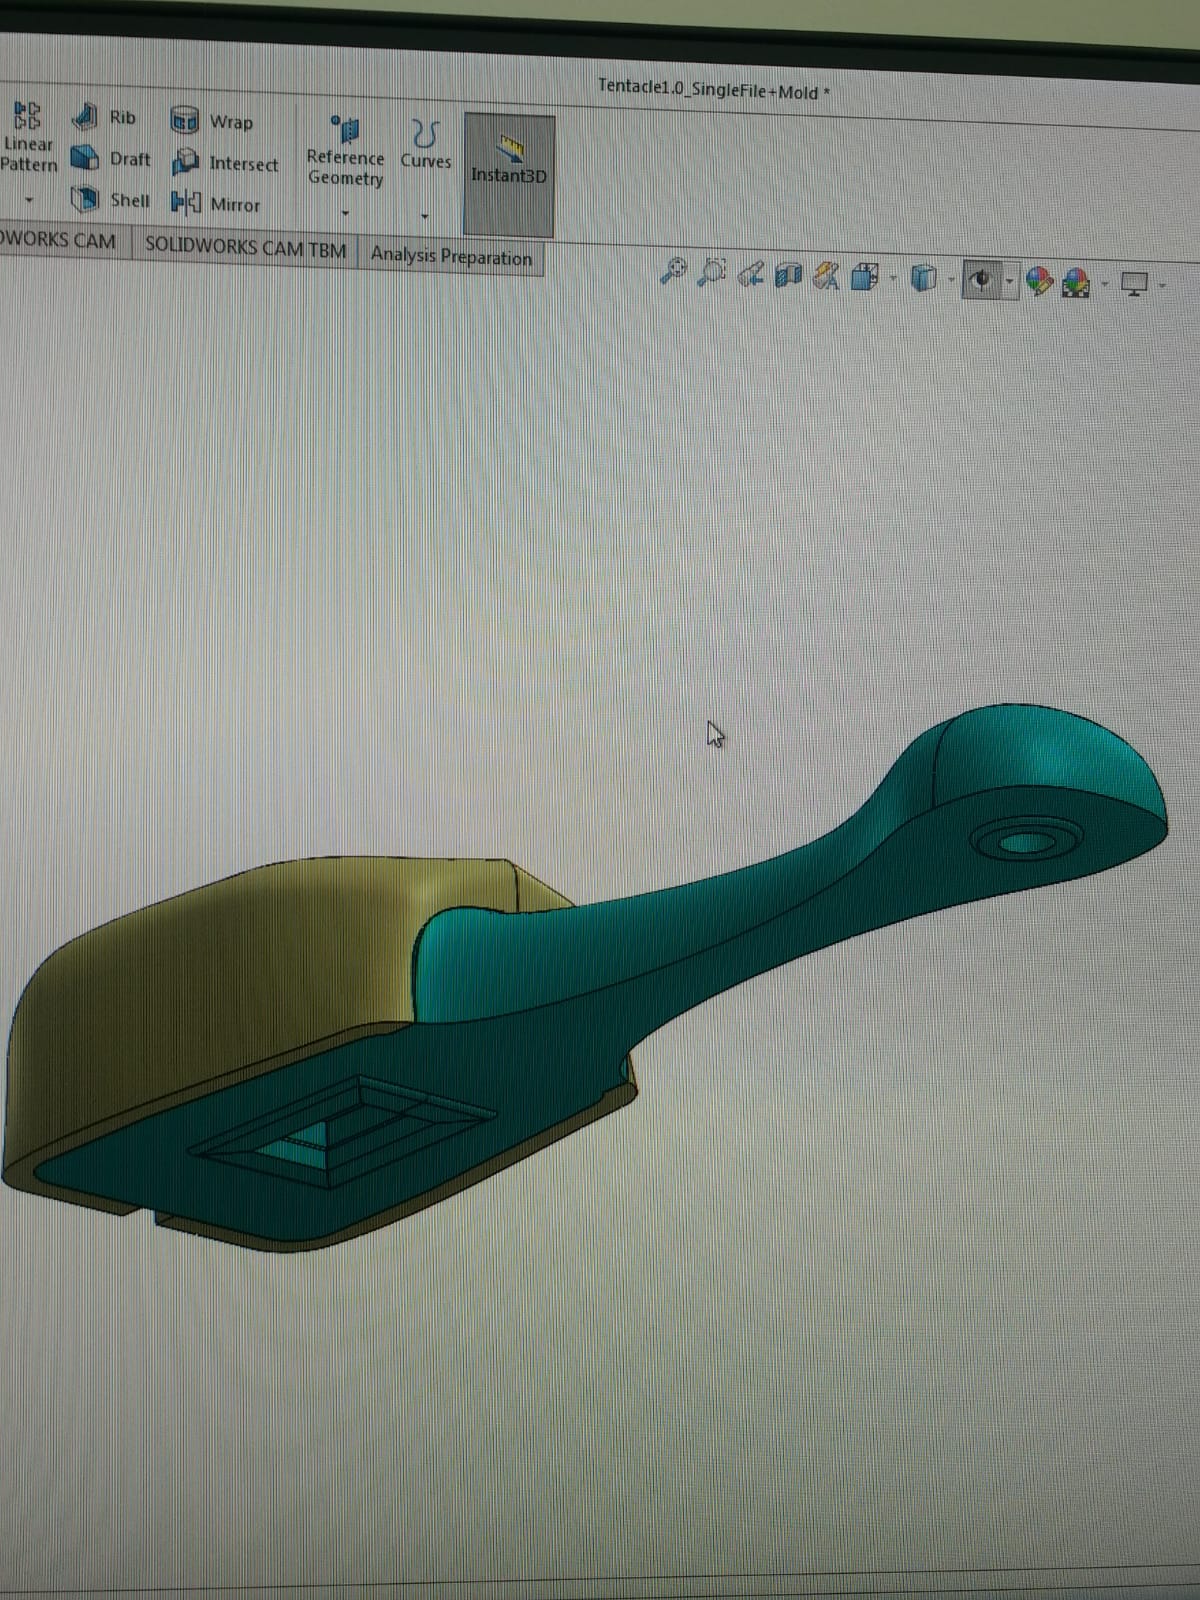Click Edit Appearance color ball icon
The width and height of the screenshot is (1200, 1600).
(1039, 282)
